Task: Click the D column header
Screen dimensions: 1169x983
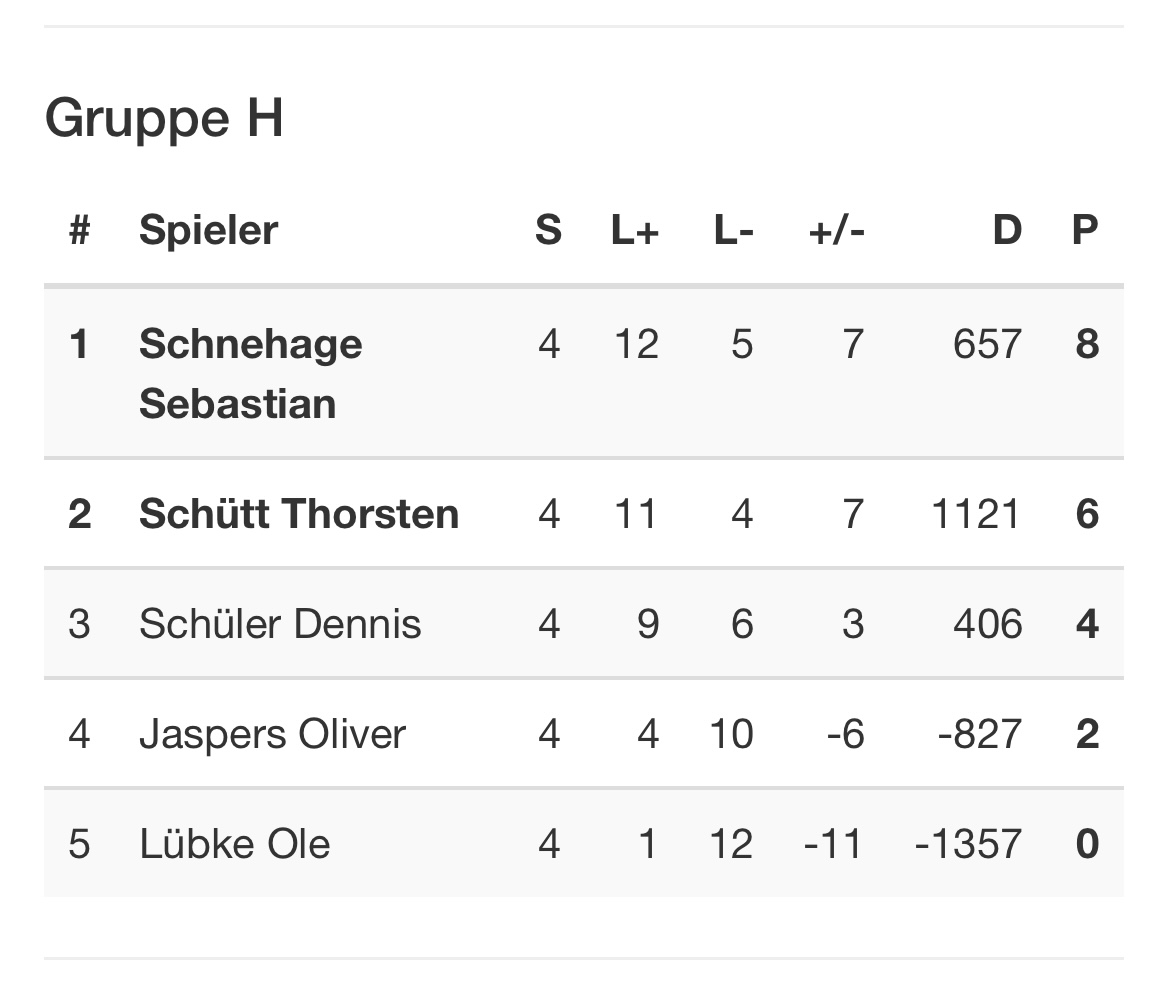Action: click(1006, 230)
